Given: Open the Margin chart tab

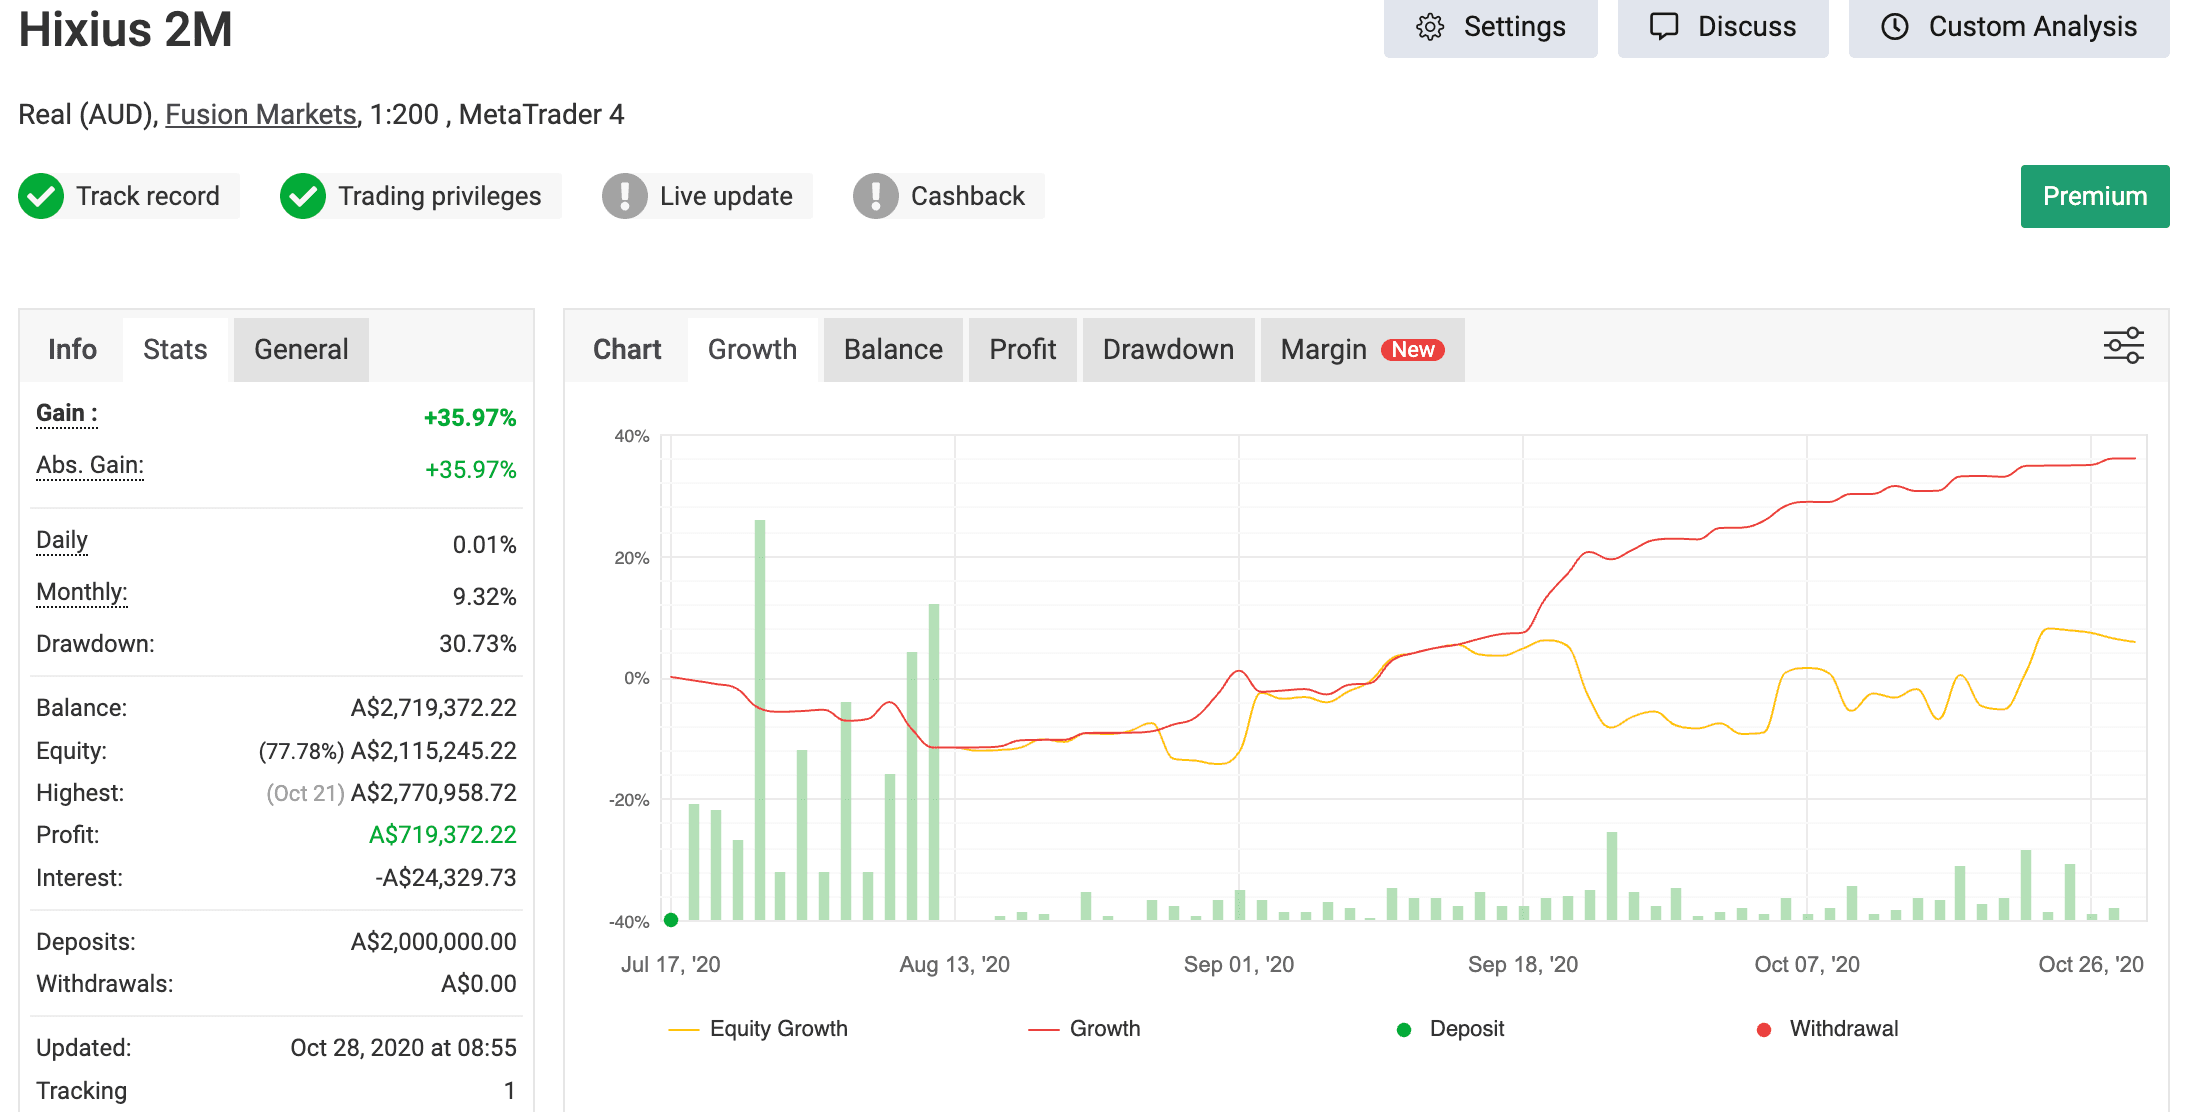Looking at the screenshot, I should coord(1362,349).
